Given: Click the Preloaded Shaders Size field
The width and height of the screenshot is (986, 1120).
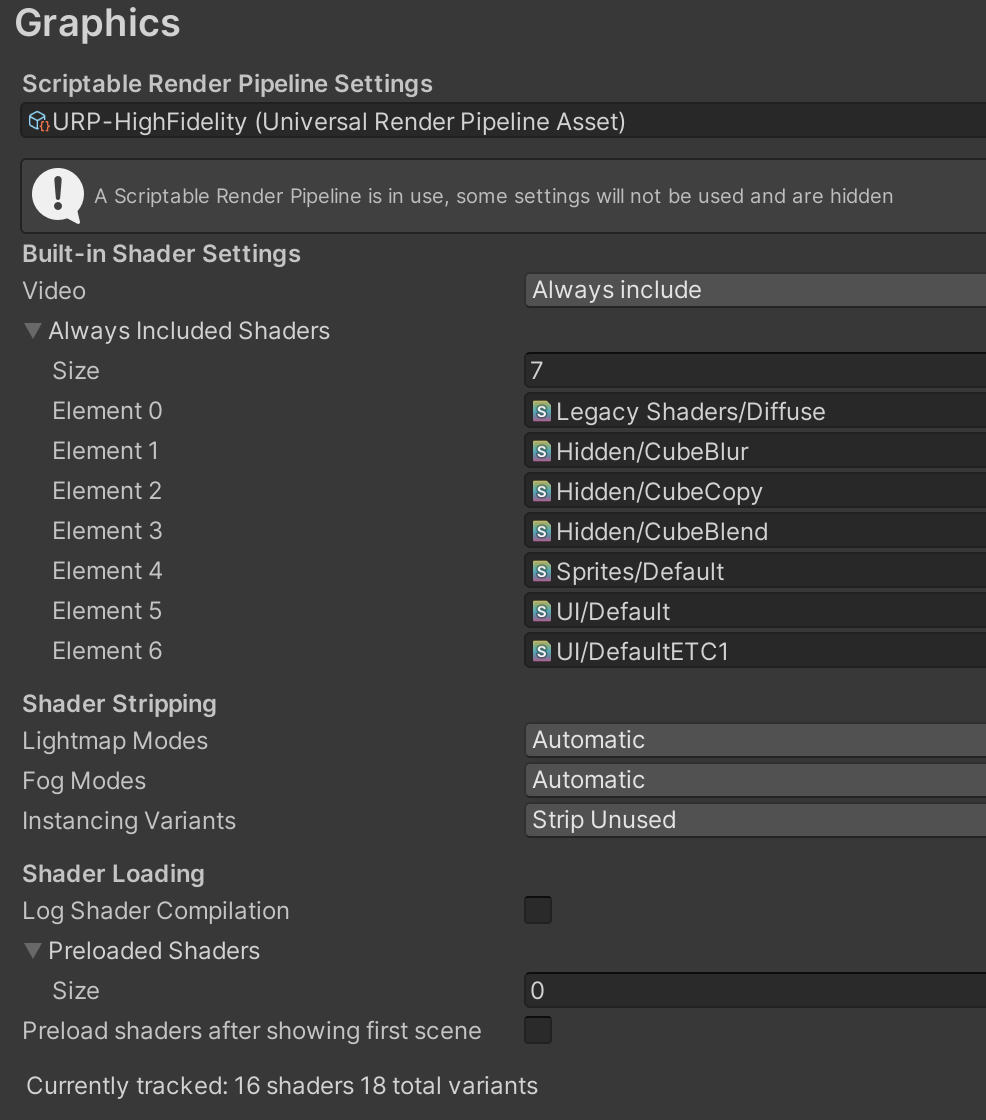Looking at the screenshot, I should [x=755, y=990].
